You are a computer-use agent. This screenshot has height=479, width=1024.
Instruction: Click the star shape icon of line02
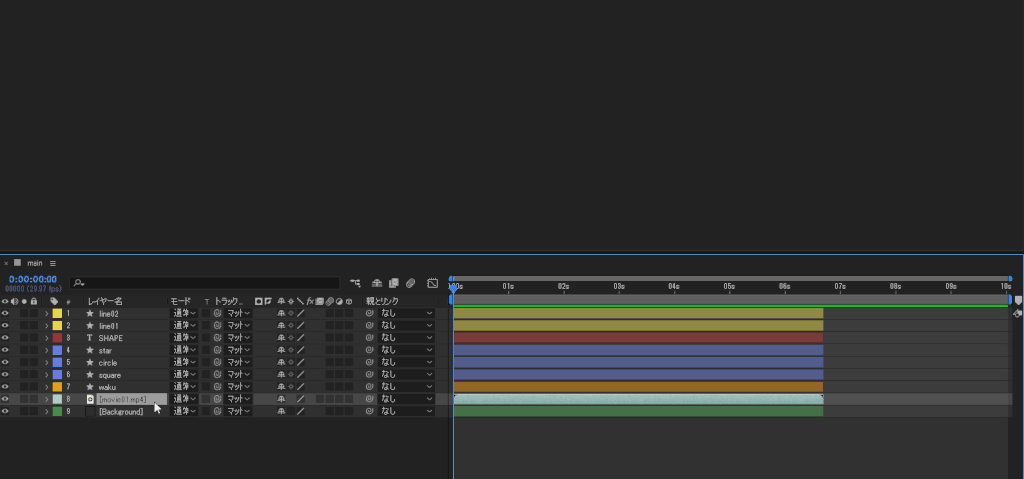point(90,314)
